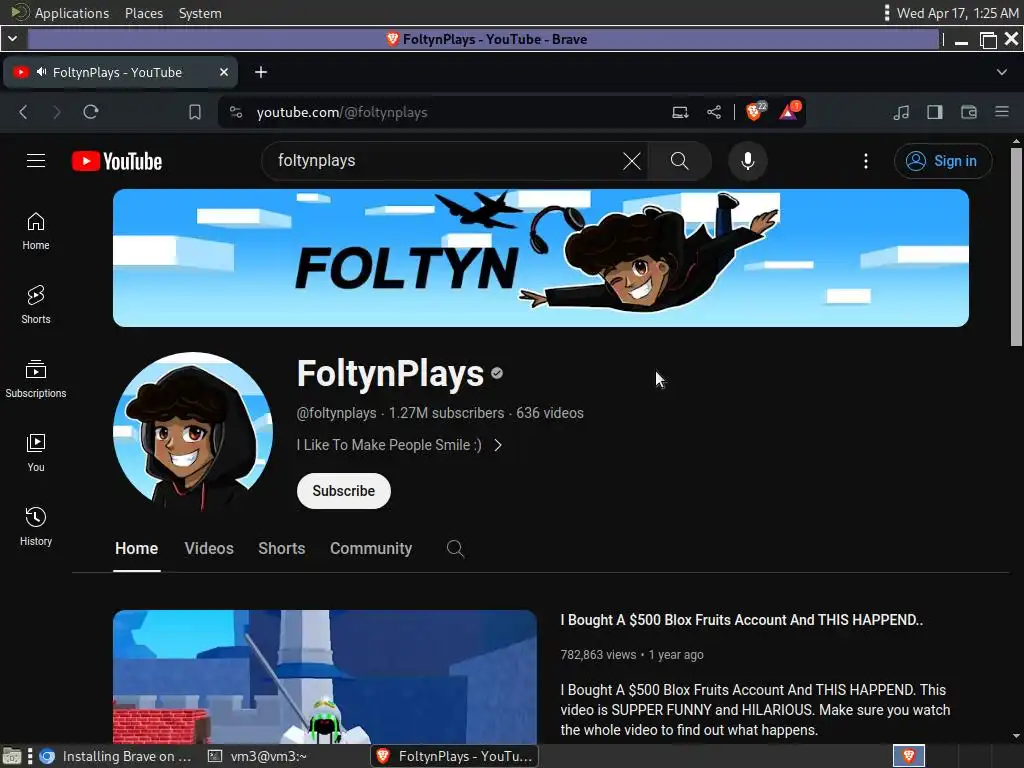Go forward in browser
Image resolution: width=1024 pixels, height=768 pixels.
(x=57, y=112)
